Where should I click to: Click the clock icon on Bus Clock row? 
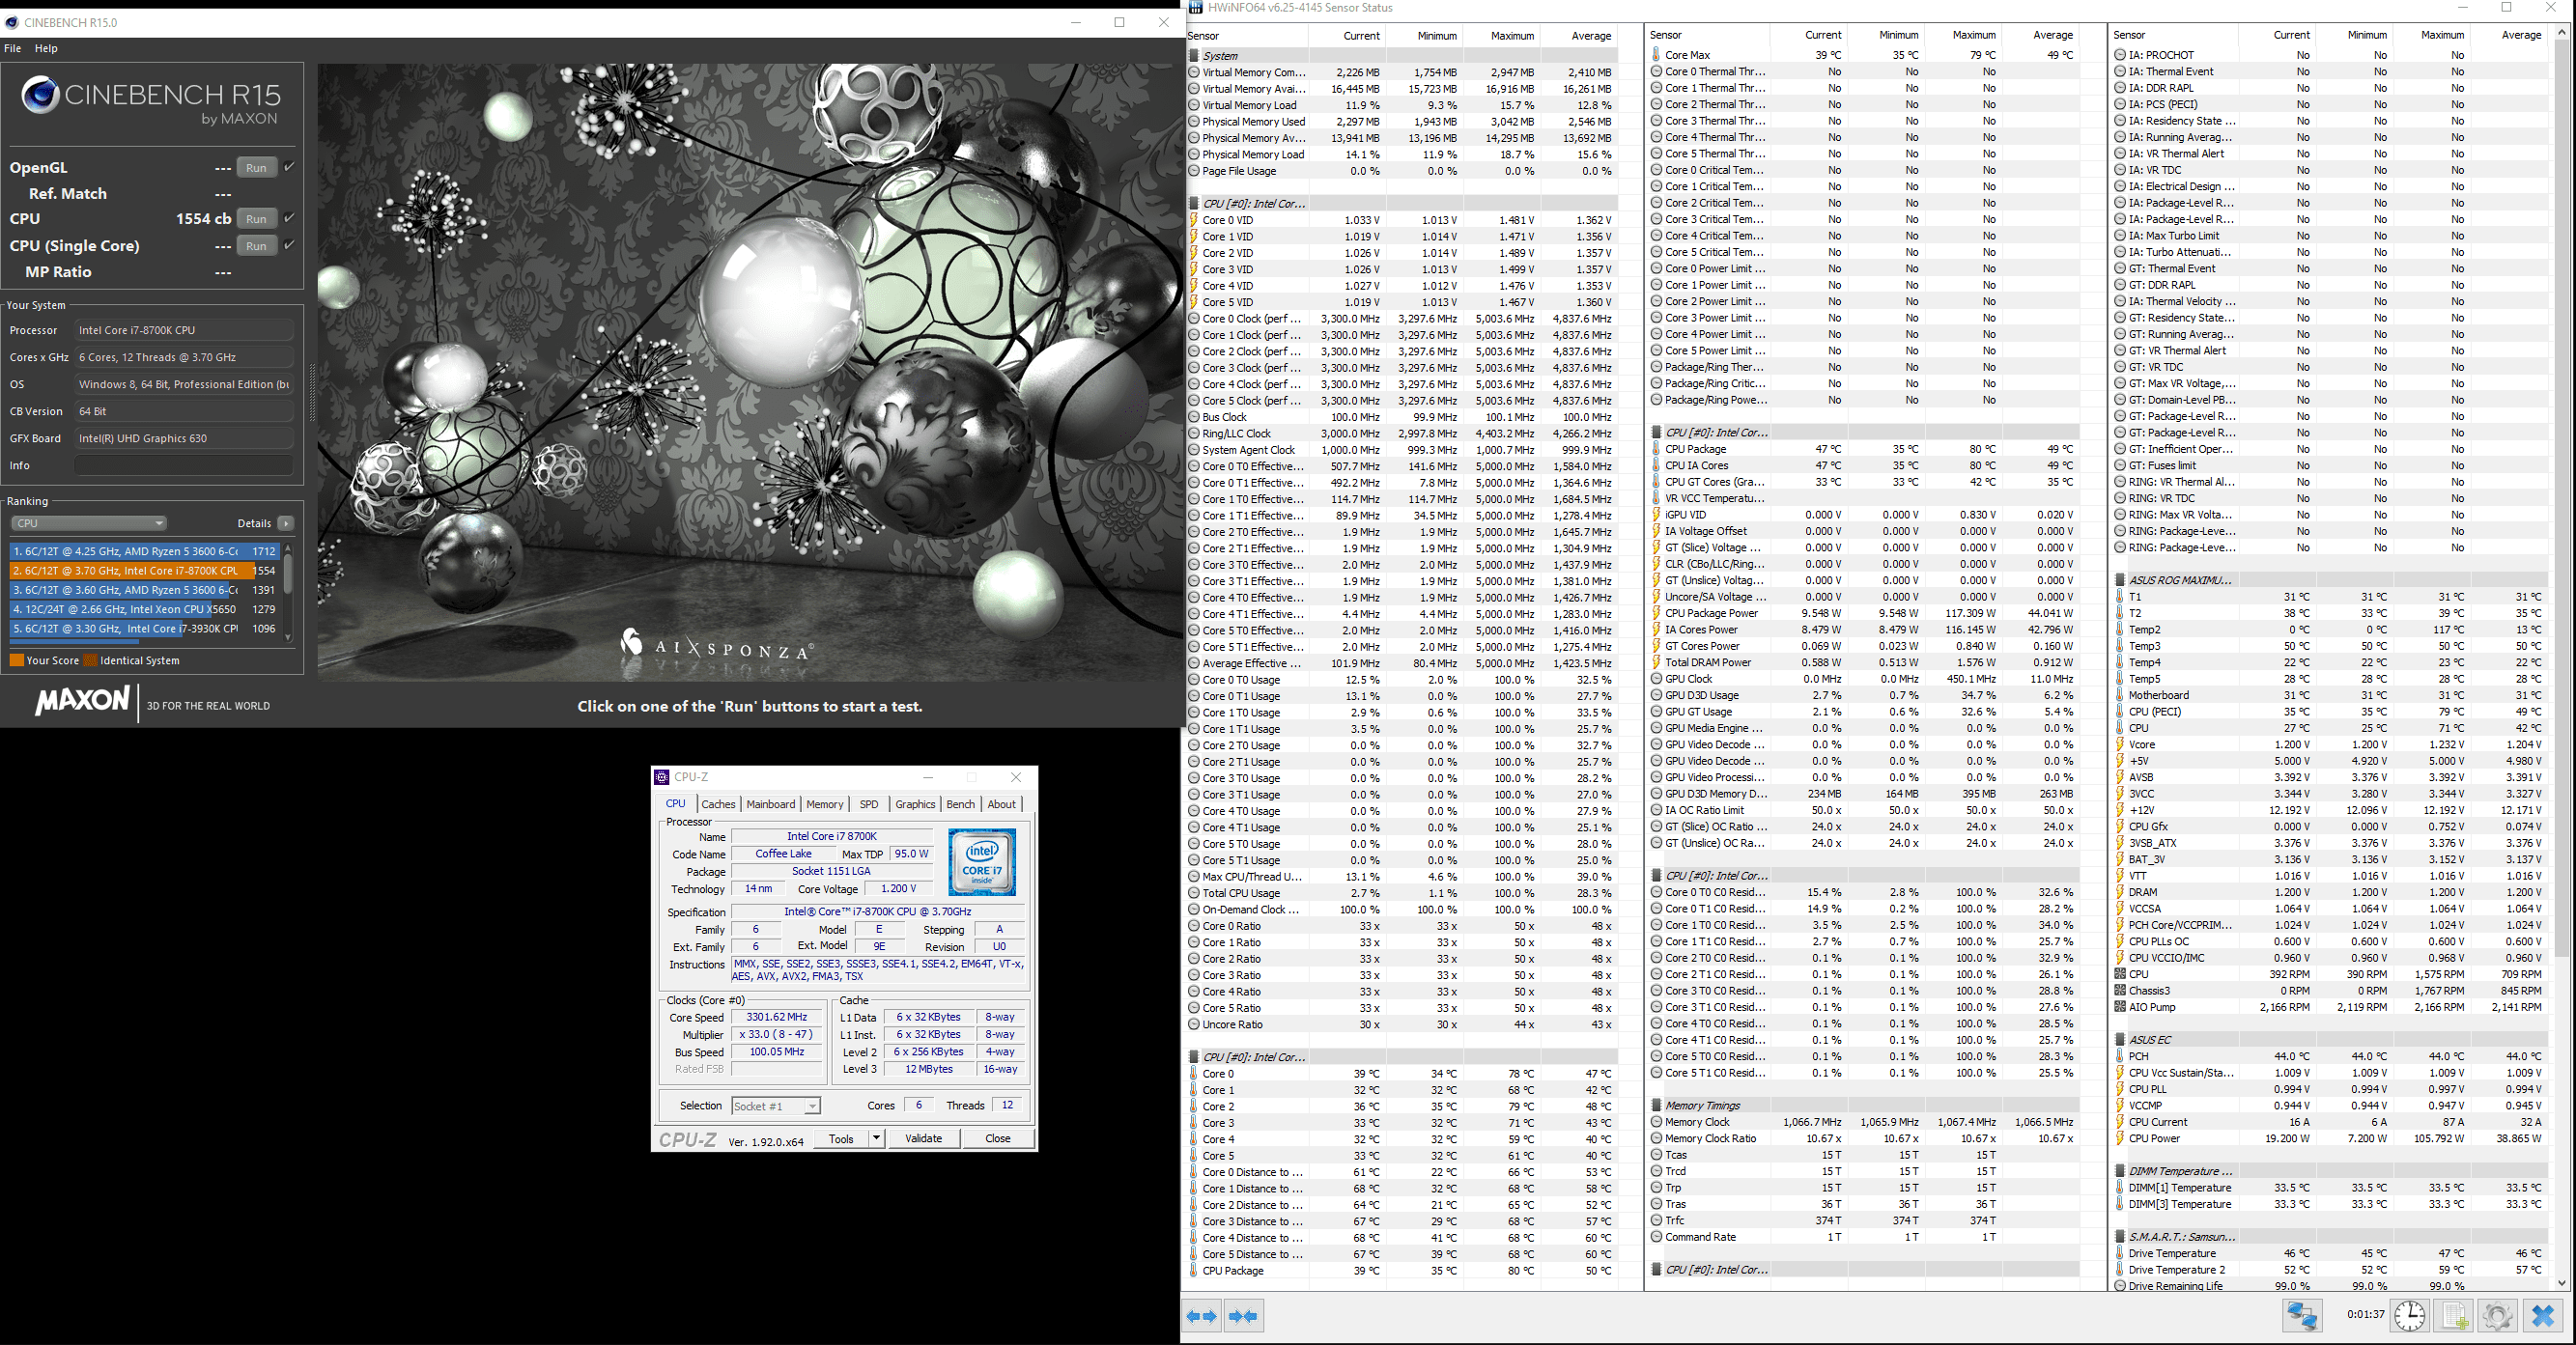coord(1193,417)
